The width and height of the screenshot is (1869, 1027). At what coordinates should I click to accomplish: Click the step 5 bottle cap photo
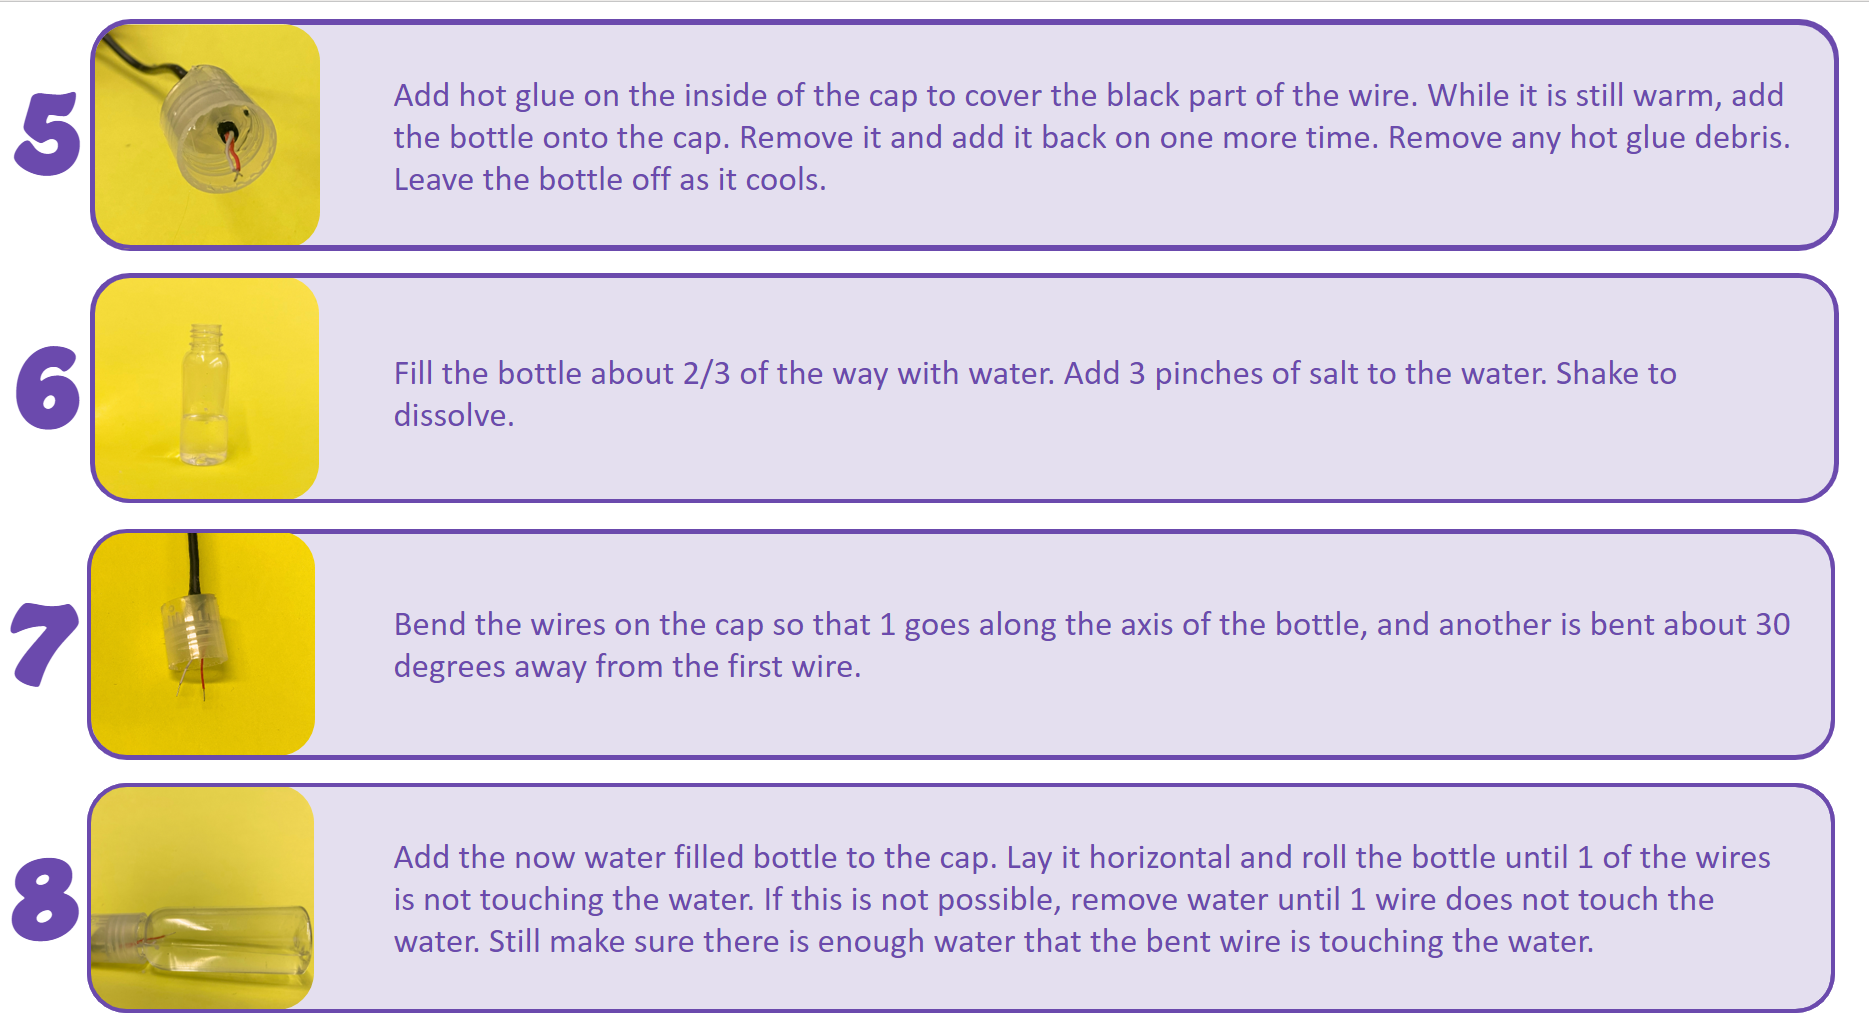pos(207,135)
